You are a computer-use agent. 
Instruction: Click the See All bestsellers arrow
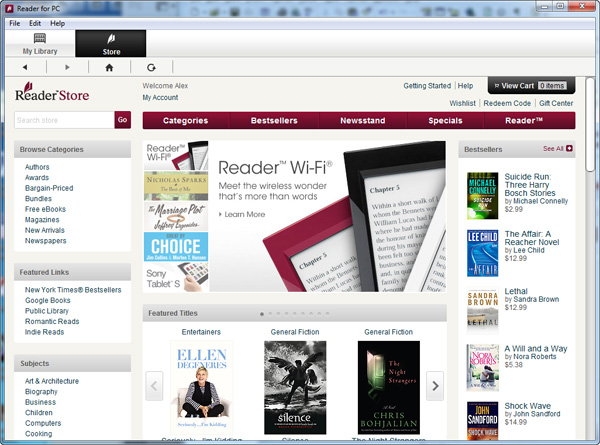point(569,148)
